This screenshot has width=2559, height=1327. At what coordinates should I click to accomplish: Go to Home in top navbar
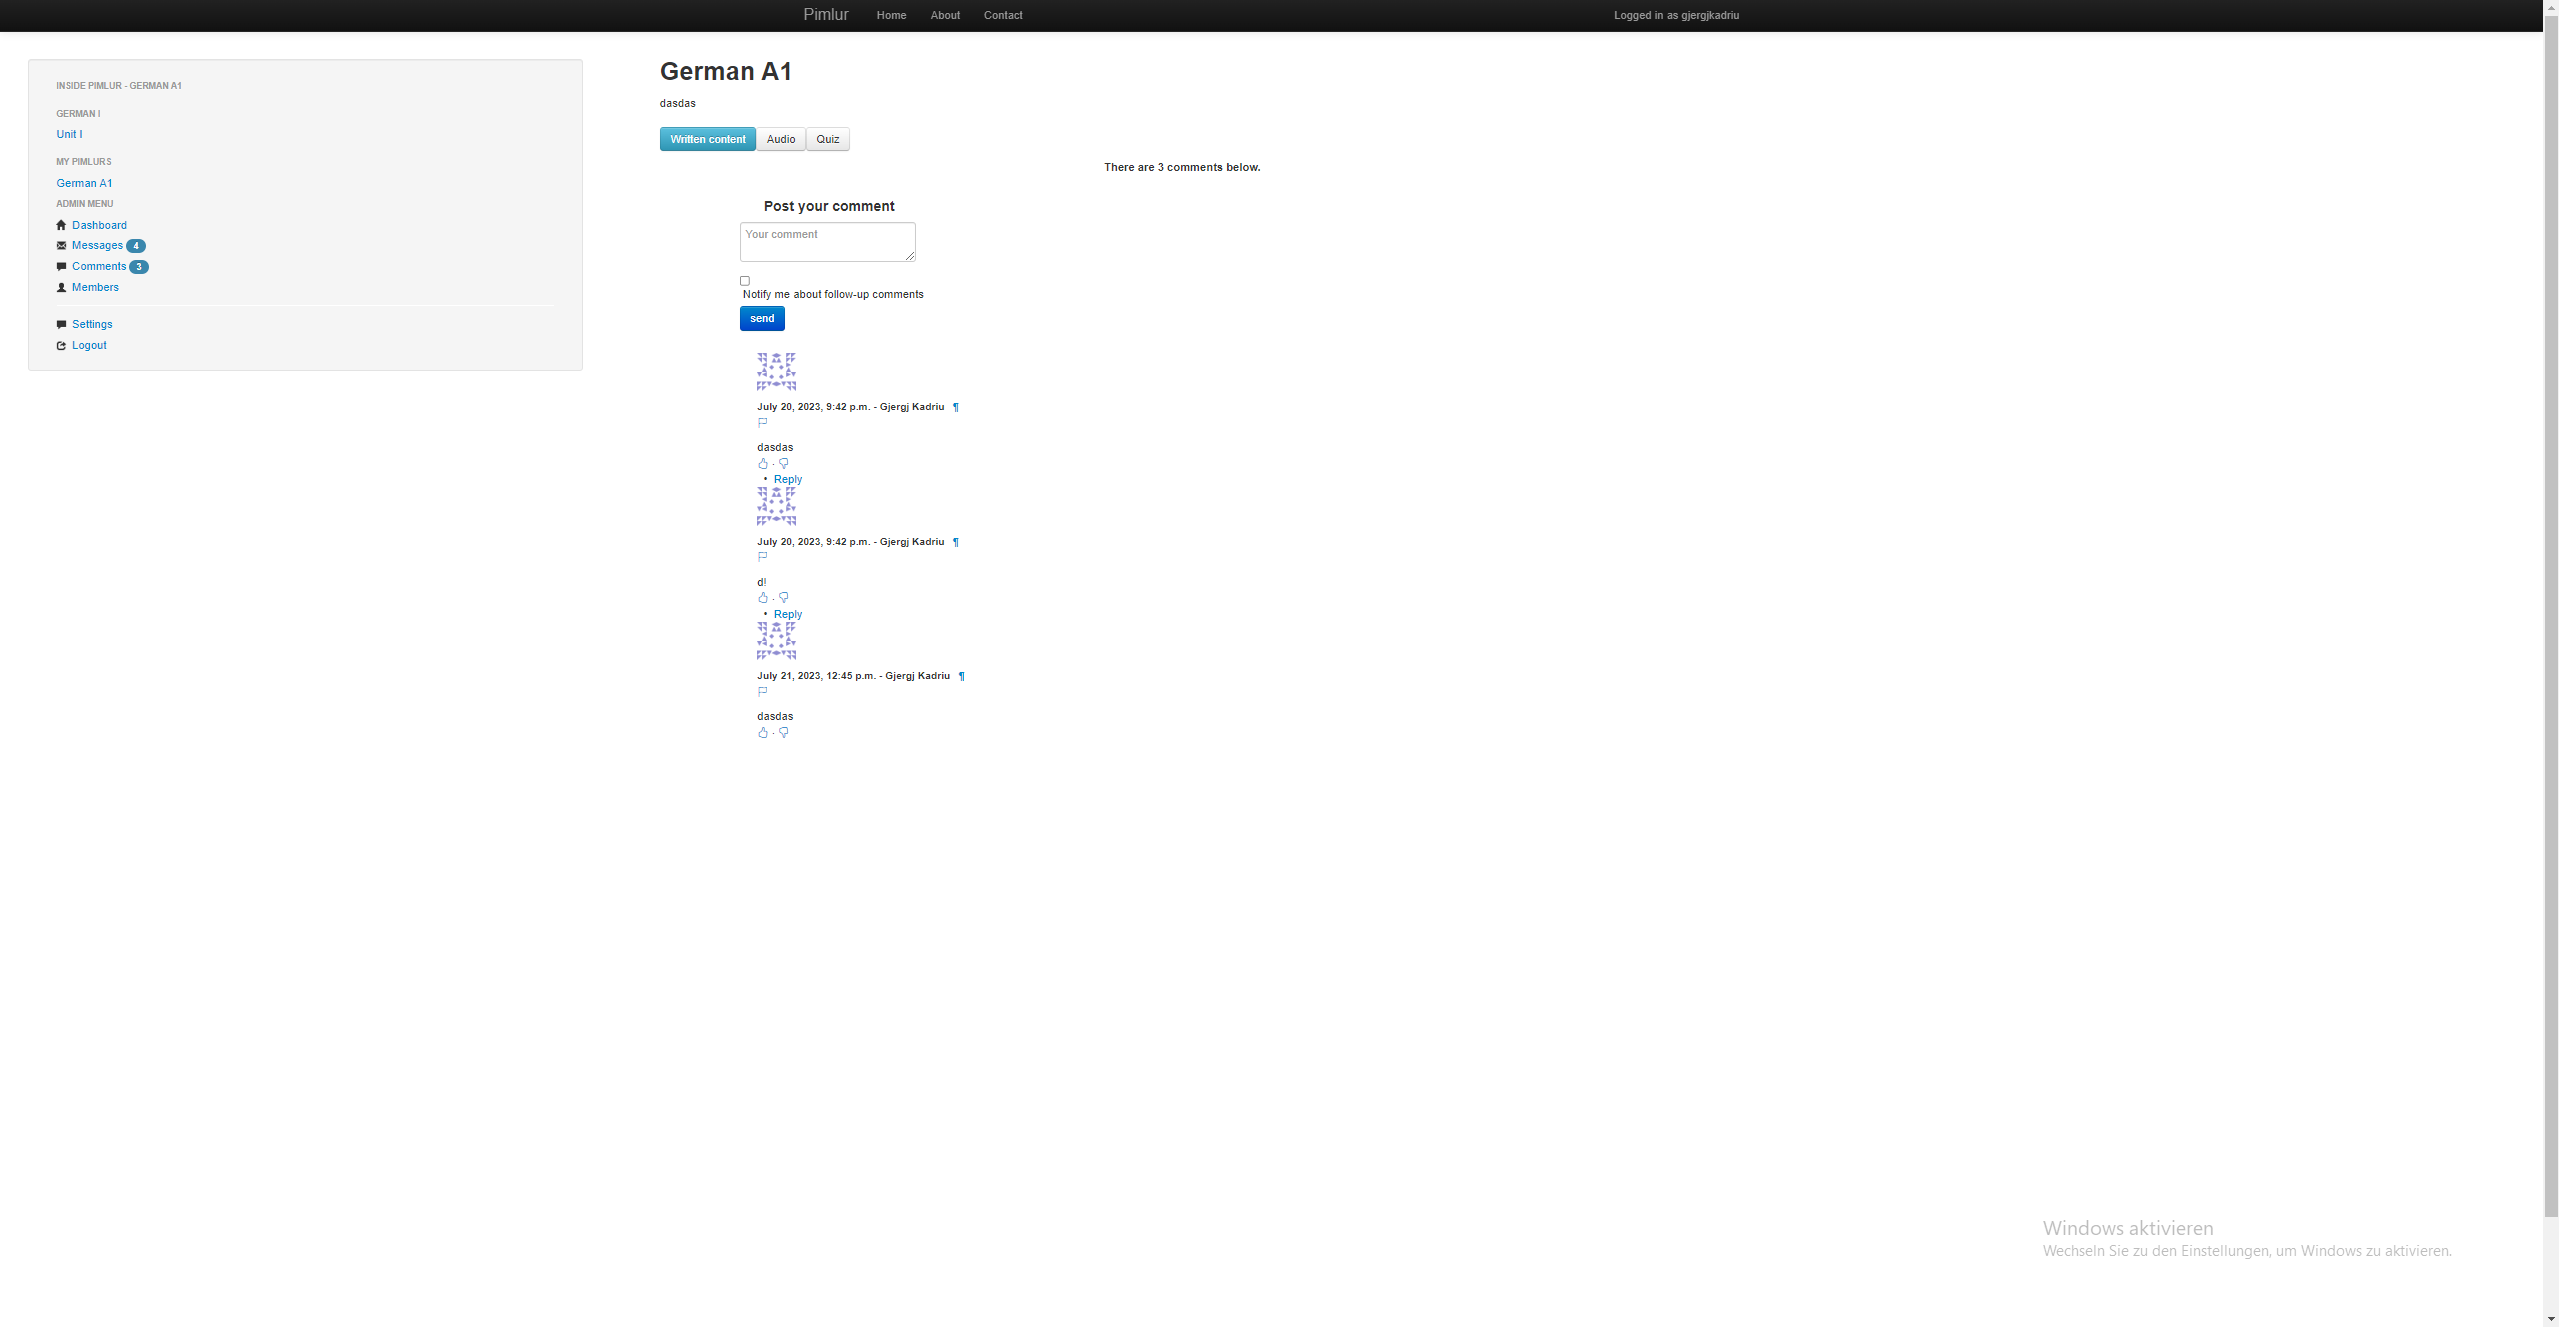click(x=891, y=15)
